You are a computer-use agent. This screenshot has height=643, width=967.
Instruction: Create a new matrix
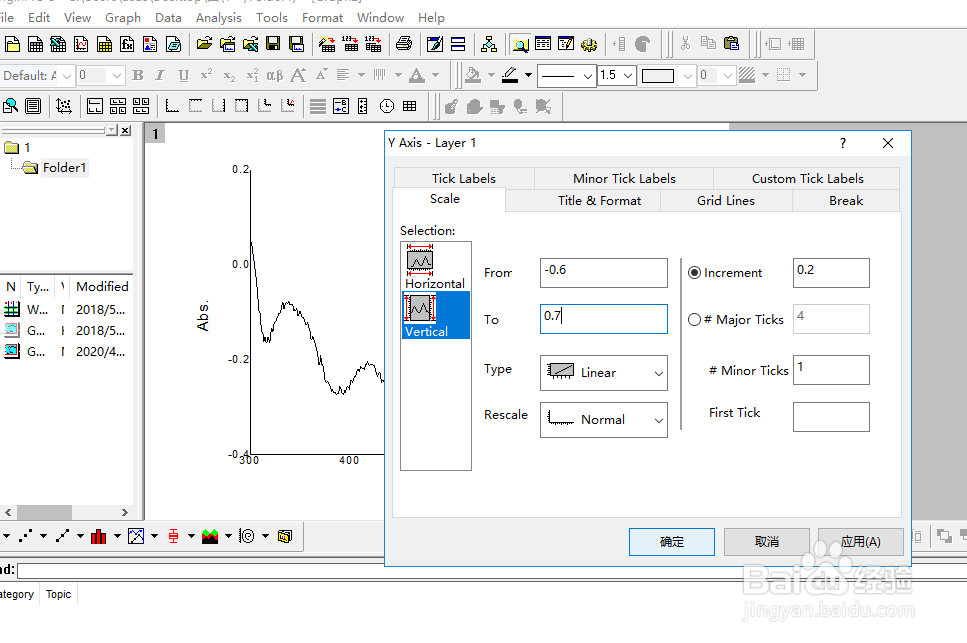104,44
